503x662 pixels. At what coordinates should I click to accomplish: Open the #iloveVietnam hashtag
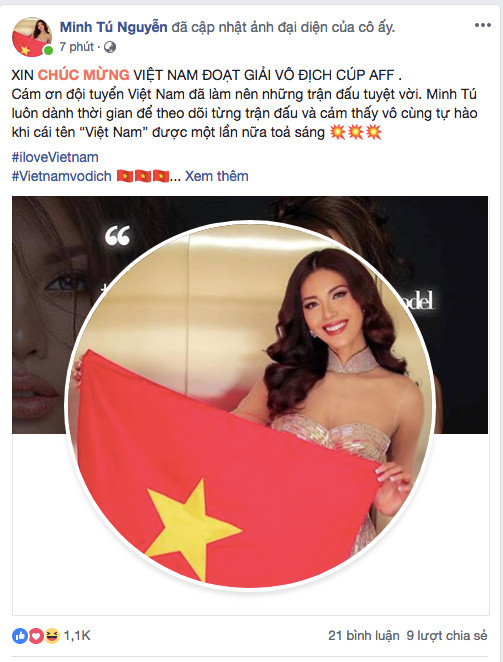(x=55, y=157)
